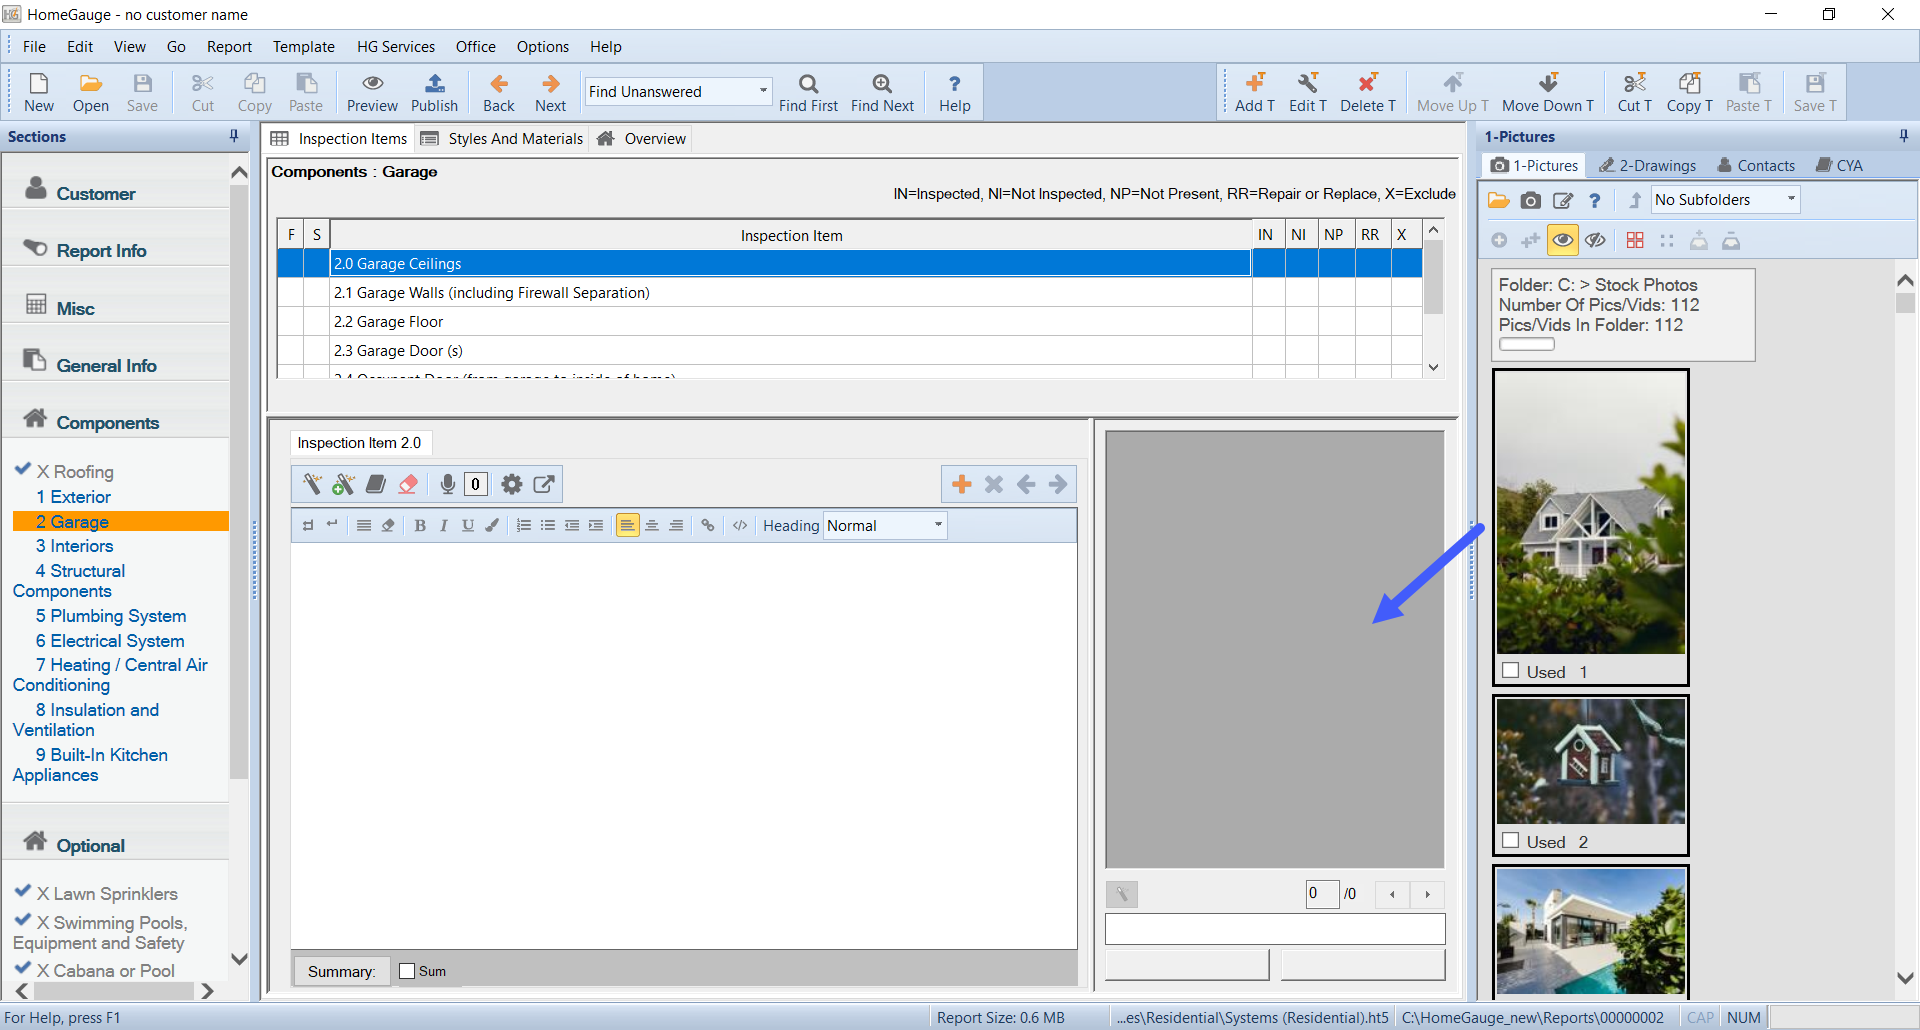This screenshot has width=1920, height=1030.
Task: Click the birdhouse stock photo thumbnail
Action: coord(1590,762)
